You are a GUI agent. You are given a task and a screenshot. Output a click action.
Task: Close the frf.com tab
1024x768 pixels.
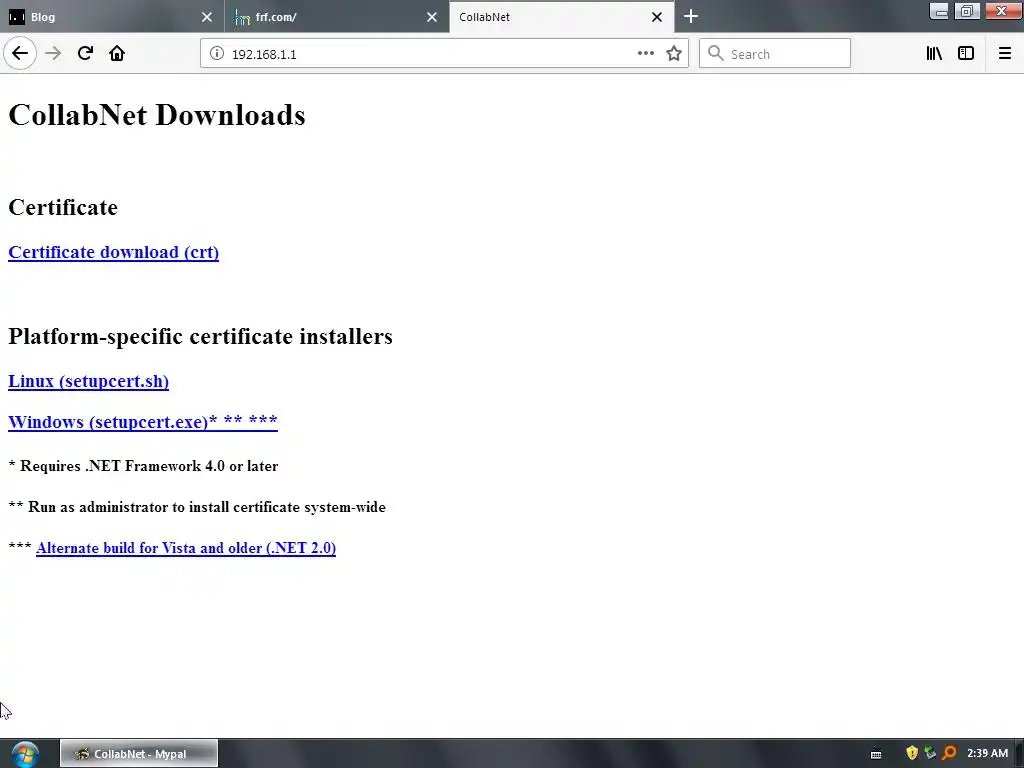(432, 17)
